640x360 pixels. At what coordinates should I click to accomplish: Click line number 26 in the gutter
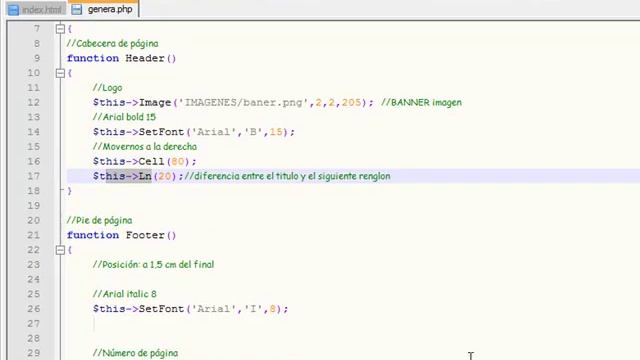pos(33,309)
